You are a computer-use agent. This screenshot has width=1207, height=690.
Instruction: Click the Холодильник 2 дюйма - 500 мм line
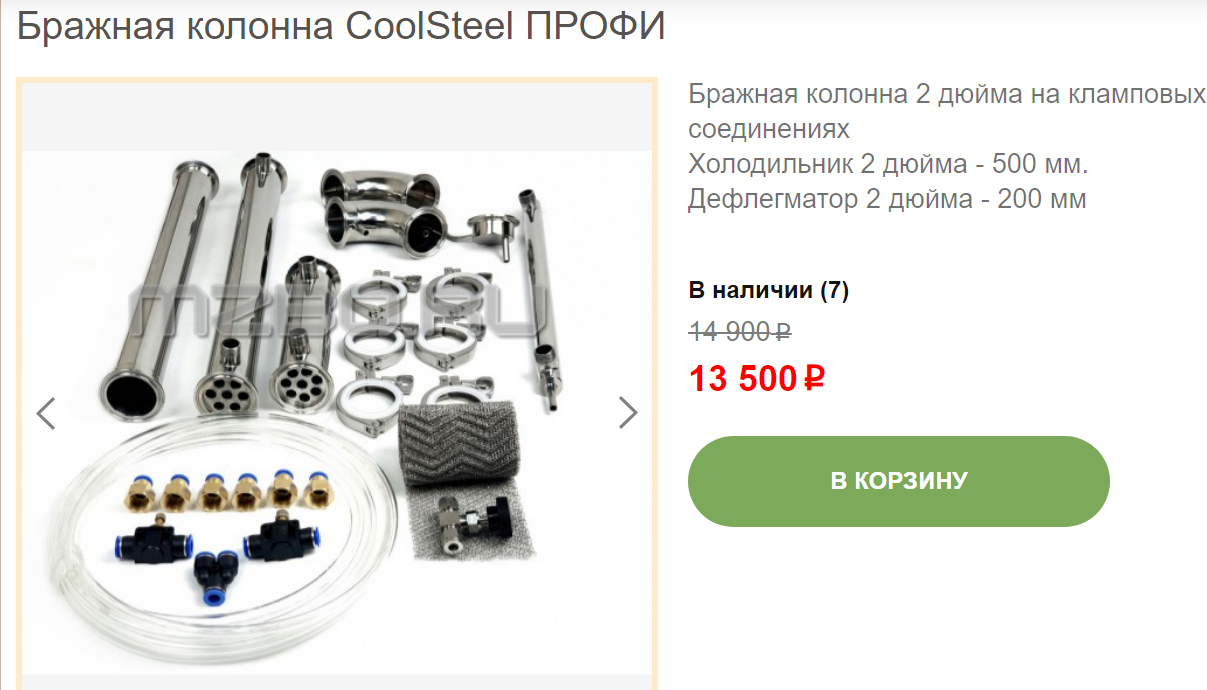pos(888,164)
